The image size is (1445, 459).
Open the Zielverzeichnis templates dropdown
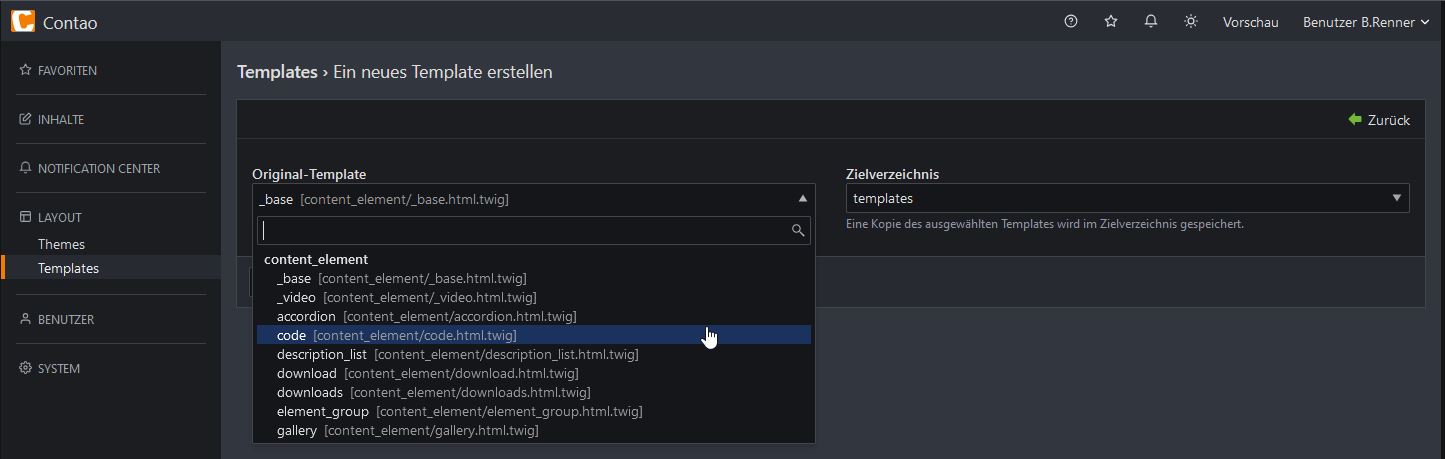pyautogui.click(x=1128, y=198)
